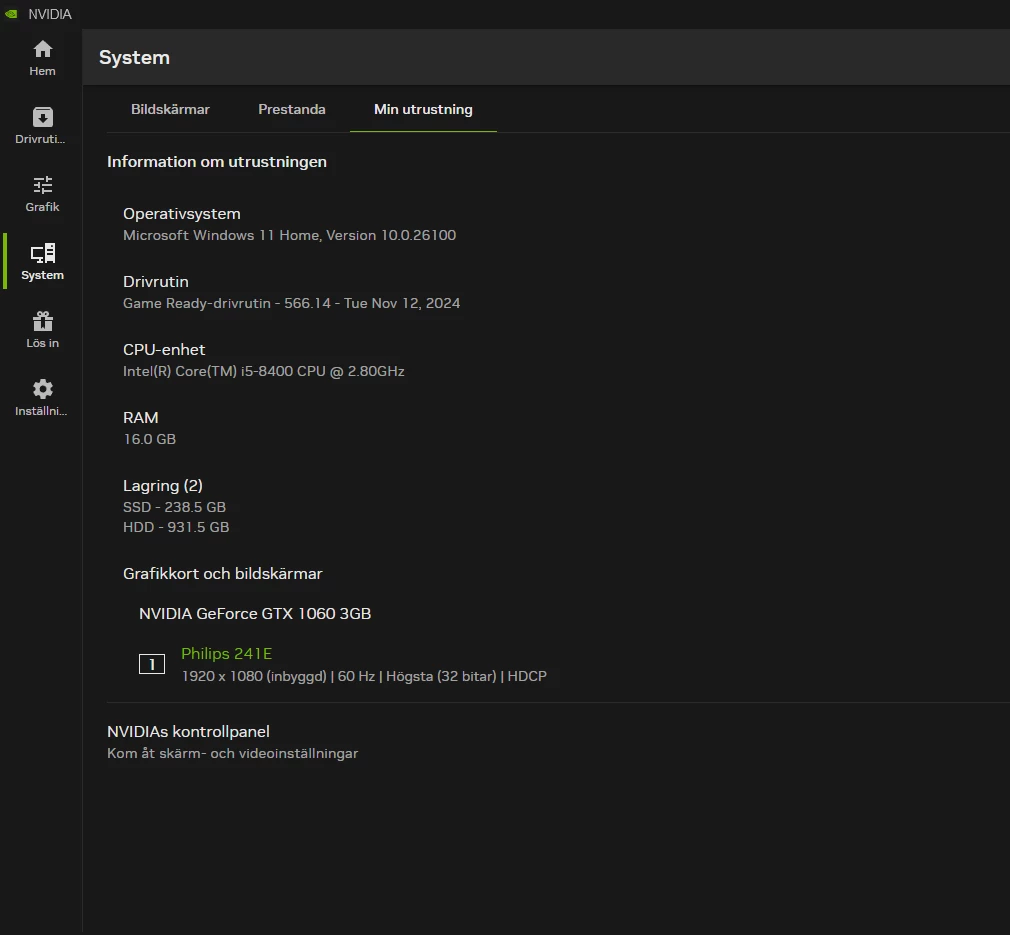The height and width of the screenshot is (935, 1010).
Task: Switch to the Bildskärmar tab
Action: (170, 109)
